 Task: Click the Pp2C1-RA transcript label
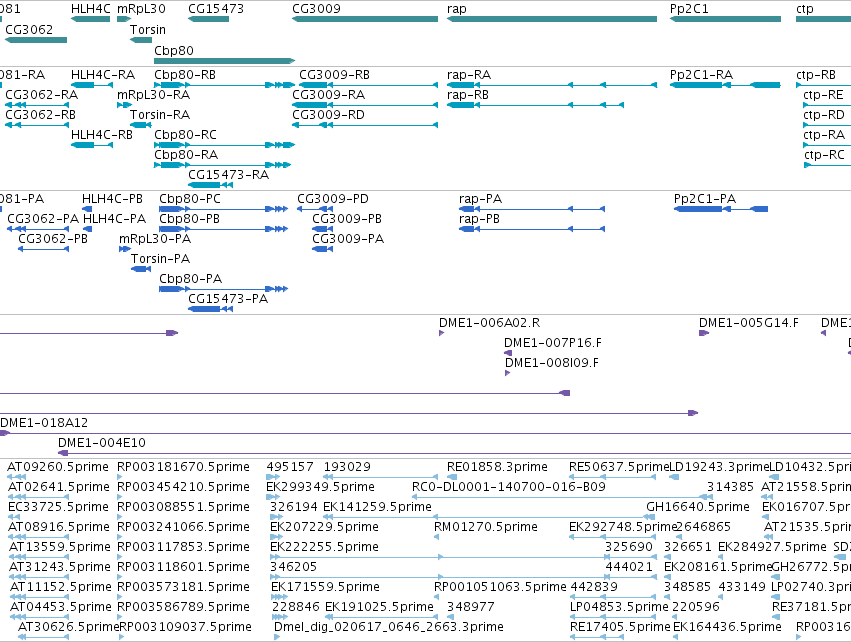pyautogui.click(x=701, y=74)
